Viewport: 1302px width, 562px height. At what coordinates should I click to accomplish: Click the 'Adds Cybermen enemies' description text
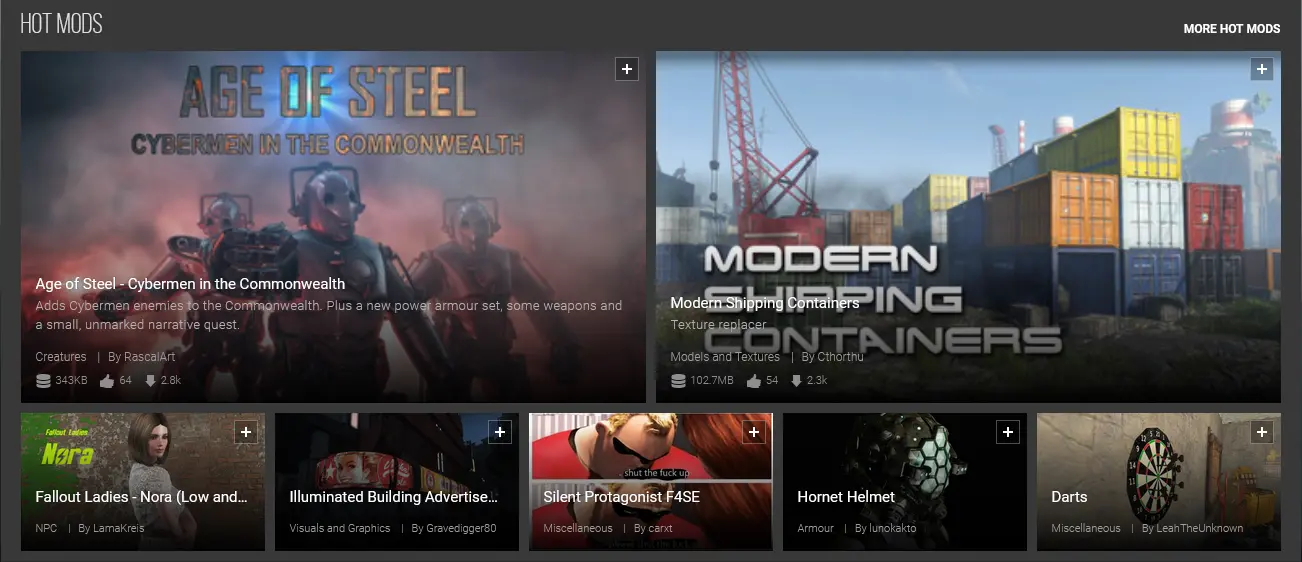click(329, 315)
